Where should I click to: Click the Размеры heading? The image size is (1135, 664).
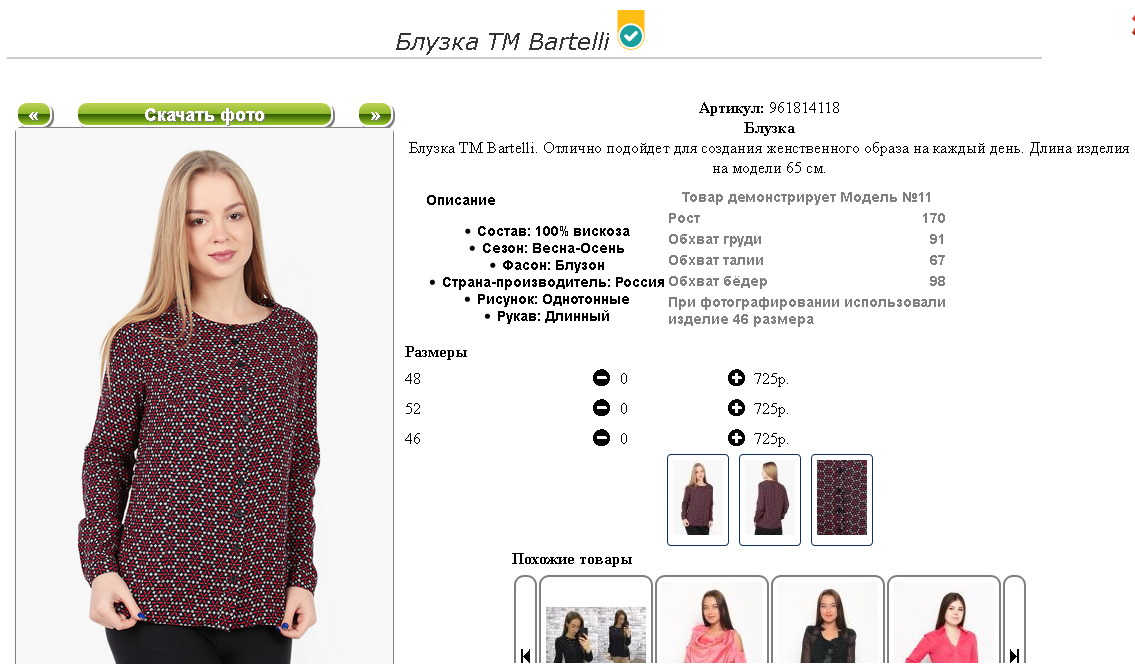click(x=436, y=353)
